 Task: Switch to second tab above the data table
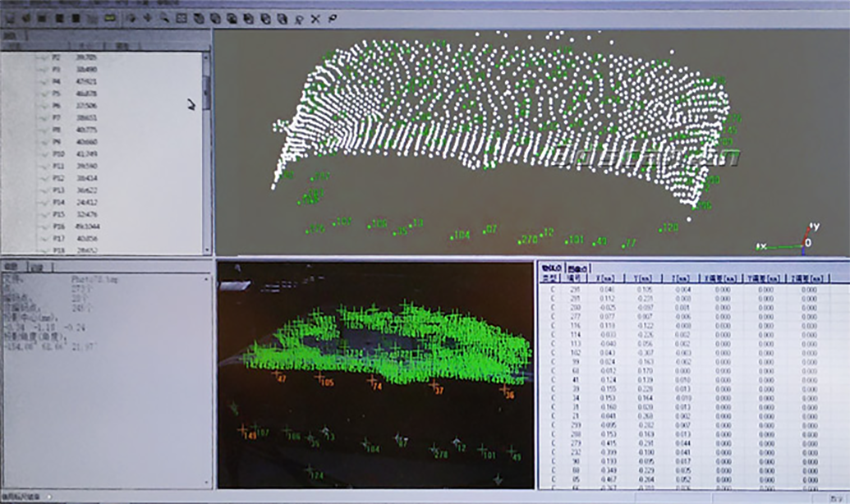(577, 268)
